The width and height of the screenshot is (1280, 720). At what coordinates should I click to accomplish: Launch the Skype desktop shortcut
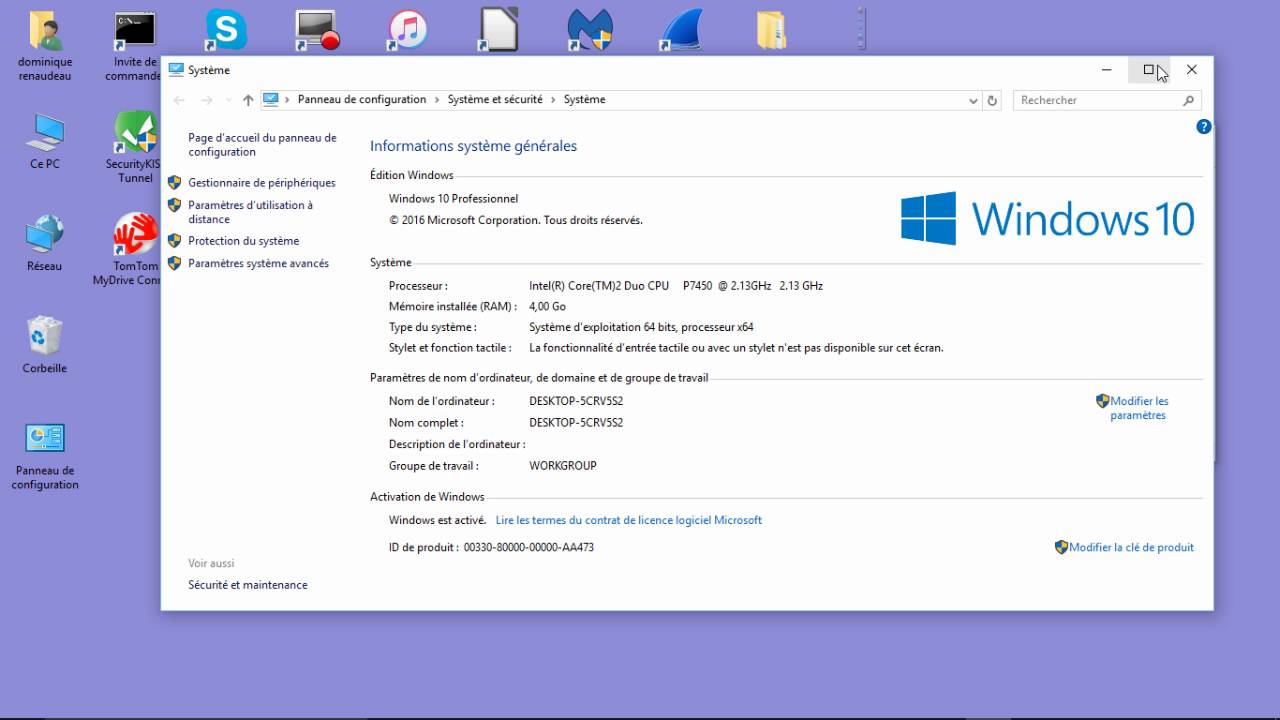(226, 31)
